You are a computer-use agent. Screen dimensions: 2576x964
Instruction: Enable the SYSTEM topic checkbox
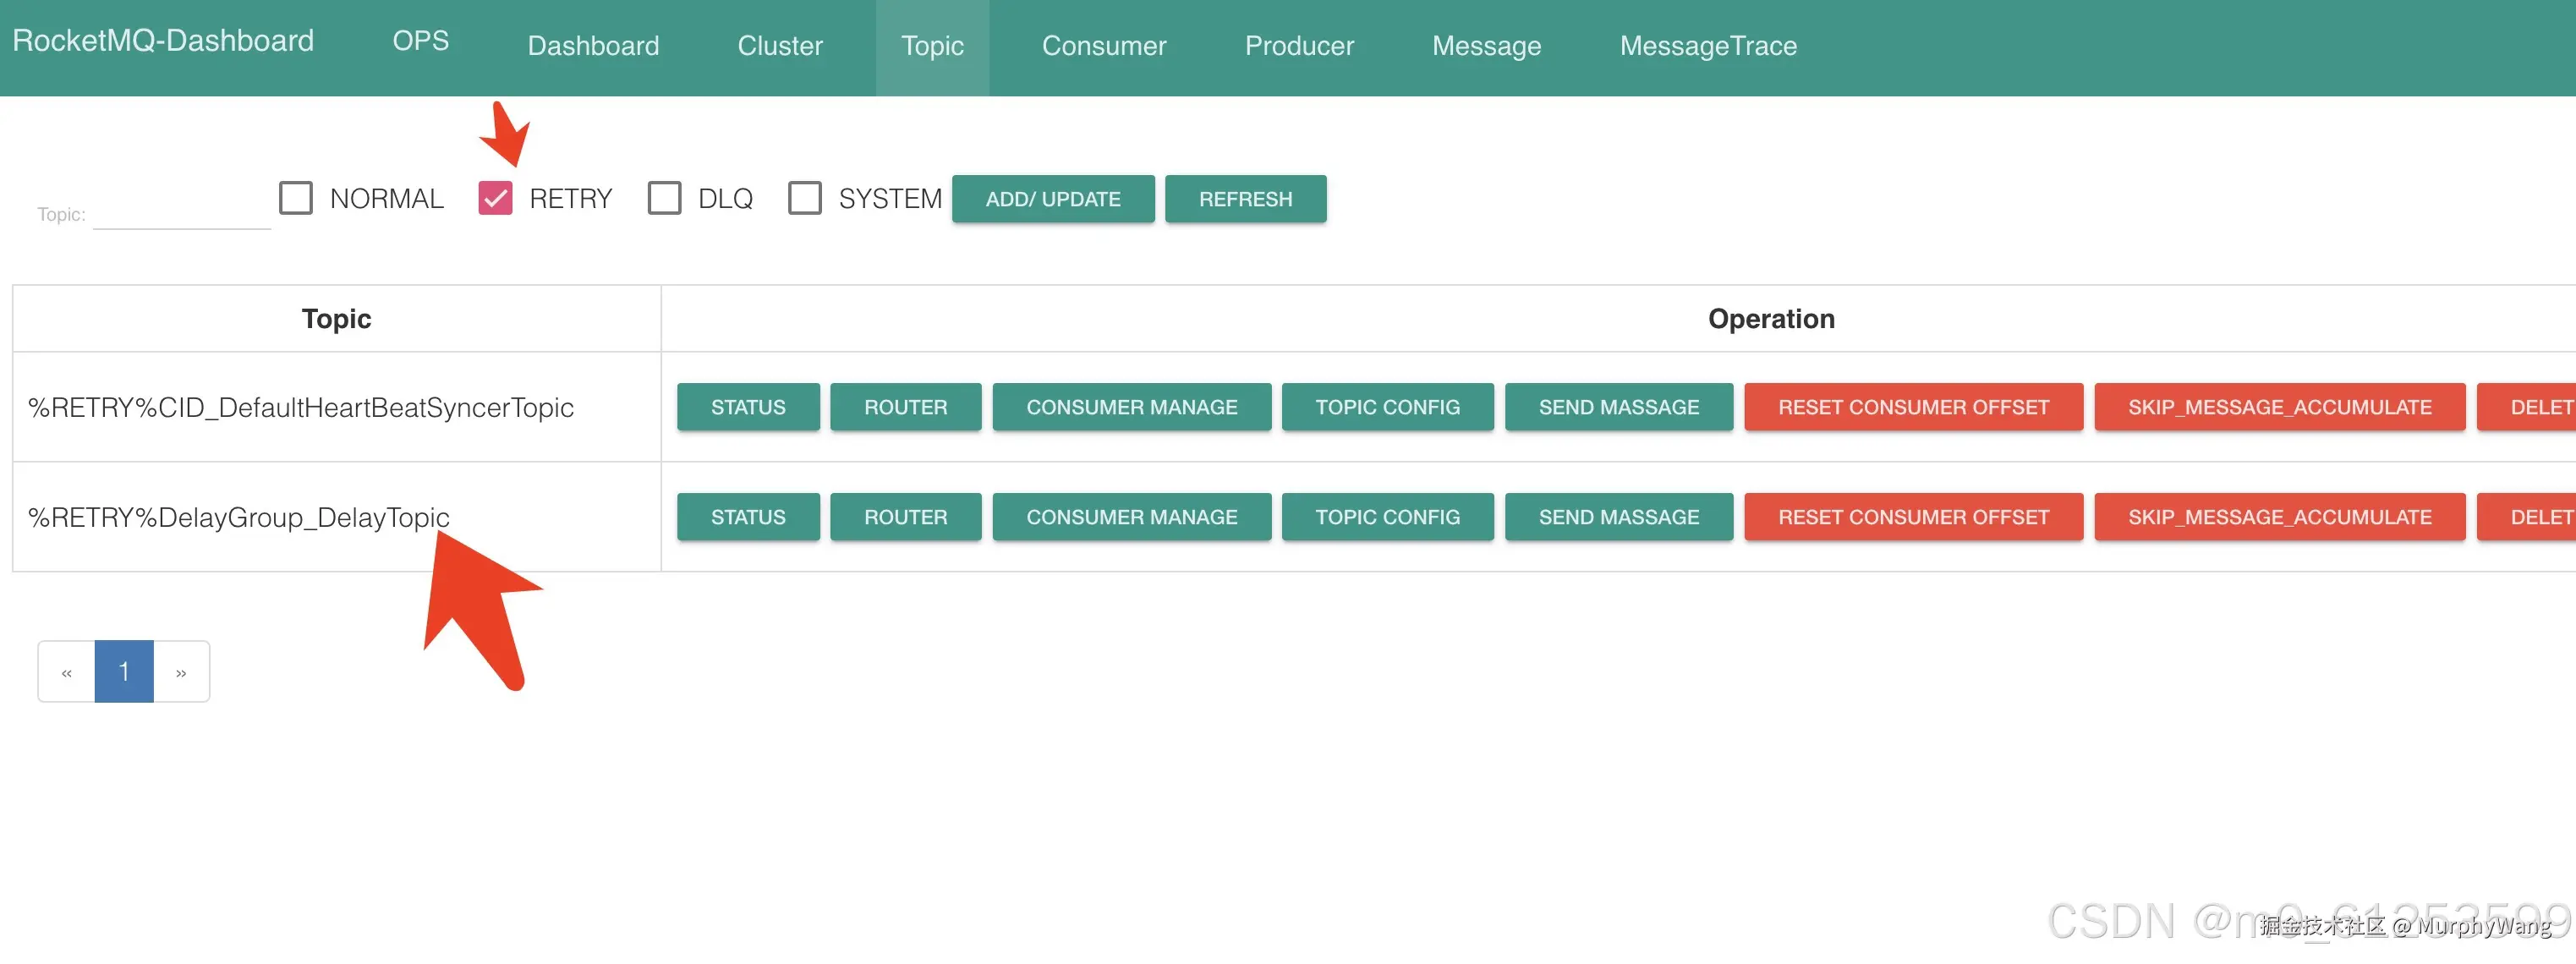804,198
